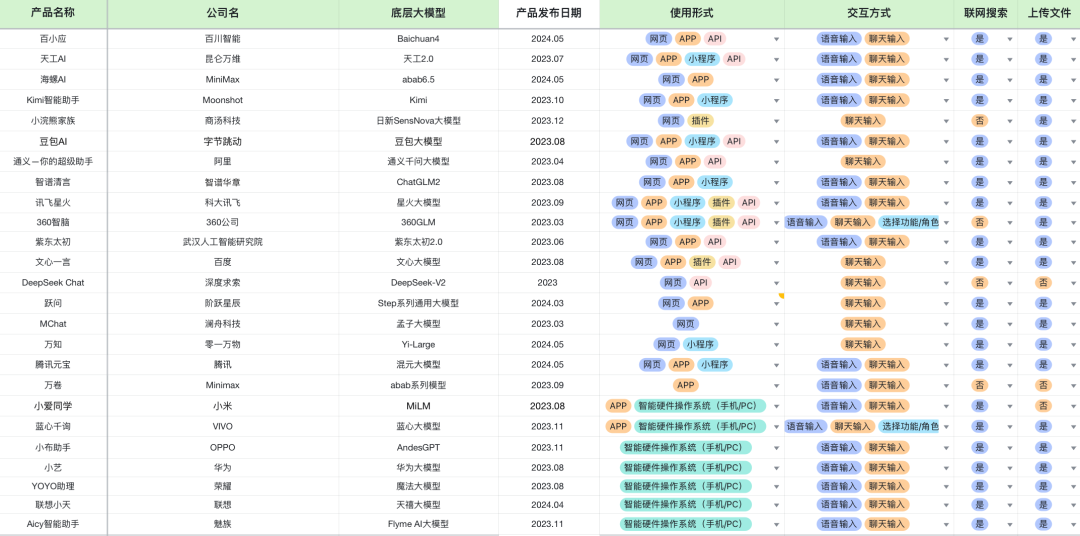The height and width of the screenshot is (536, 1080).
Task: Expand 交互方式 dropdown arrow in Aicy智能助手 row
Action: click(946, 524)
